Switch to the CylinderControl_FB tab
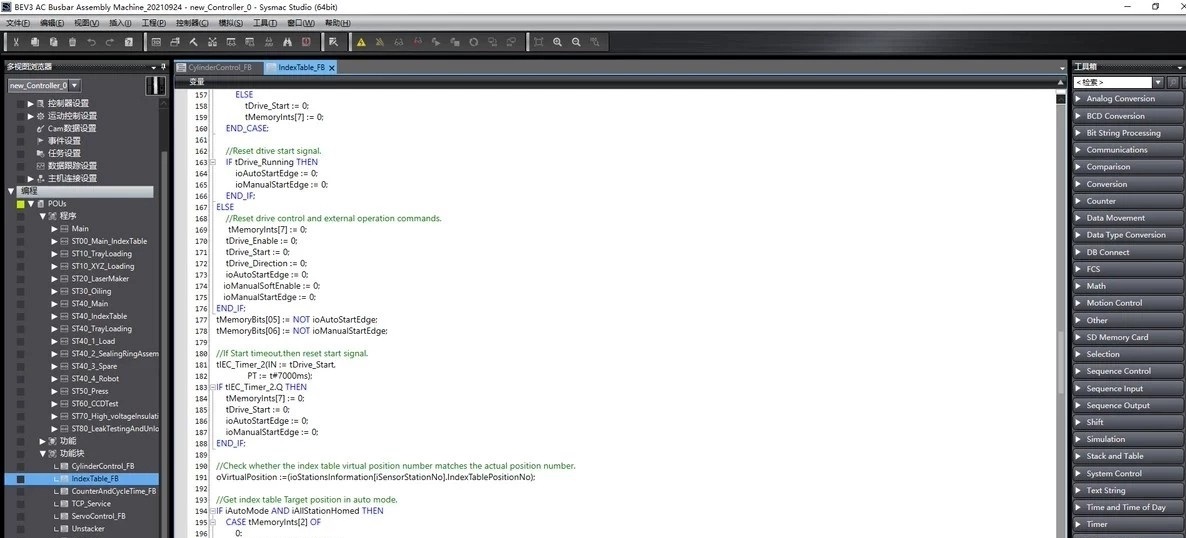This screenshot has height=538, width=1186. click(219, 67)
